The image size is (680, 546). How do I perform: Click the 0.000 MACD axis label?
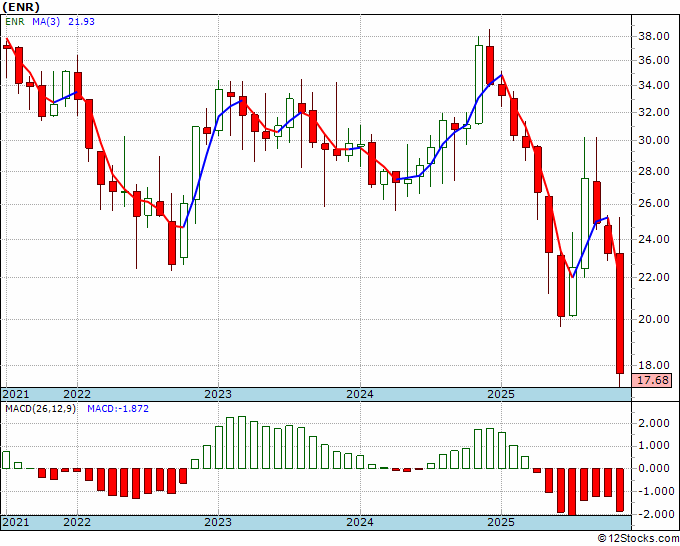[x=656, y=468]
